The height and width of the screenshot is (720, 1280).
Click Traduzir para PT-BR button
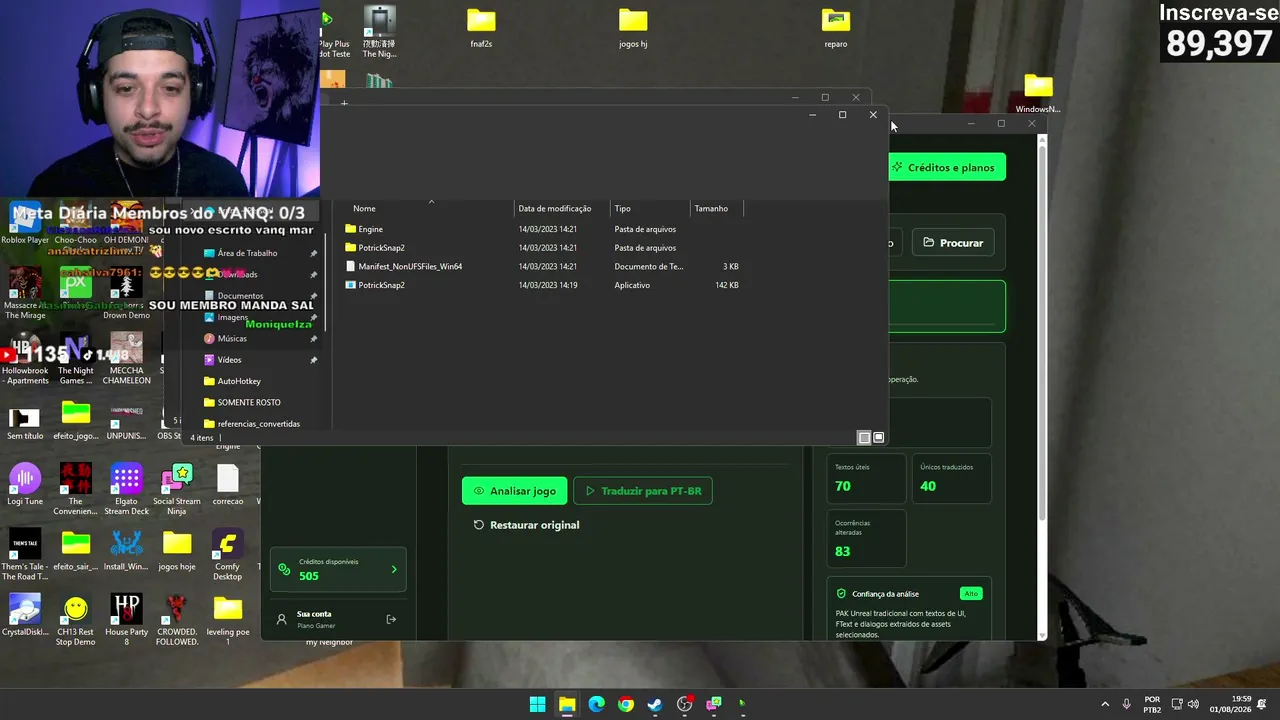click(643, 491)
